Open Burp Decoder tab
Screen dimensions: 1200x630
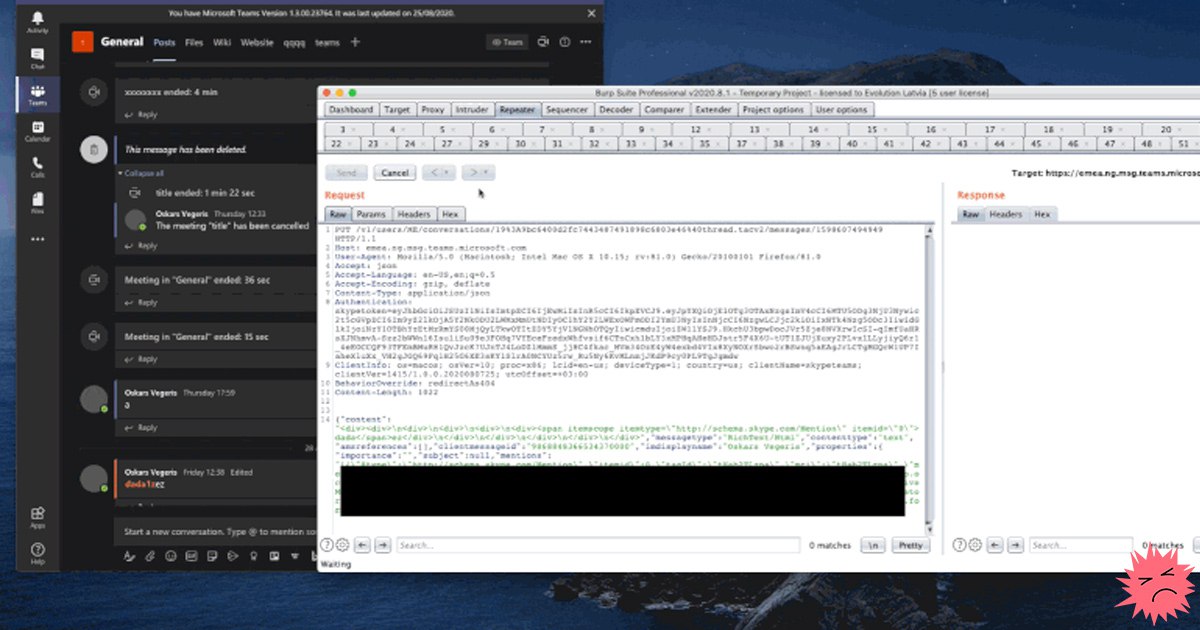coord(616,109)
